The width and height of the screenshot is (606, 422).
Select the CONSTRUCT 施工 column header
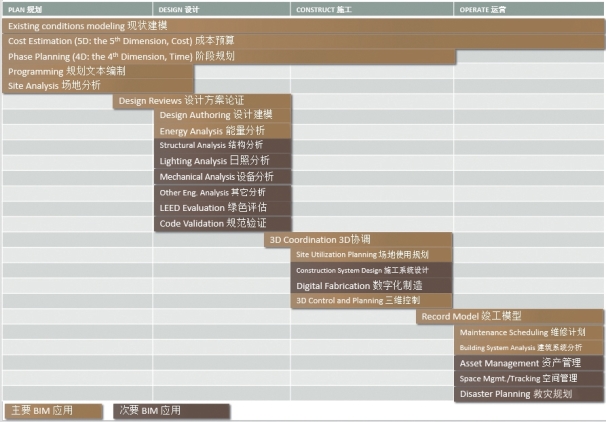click(372, 9)
